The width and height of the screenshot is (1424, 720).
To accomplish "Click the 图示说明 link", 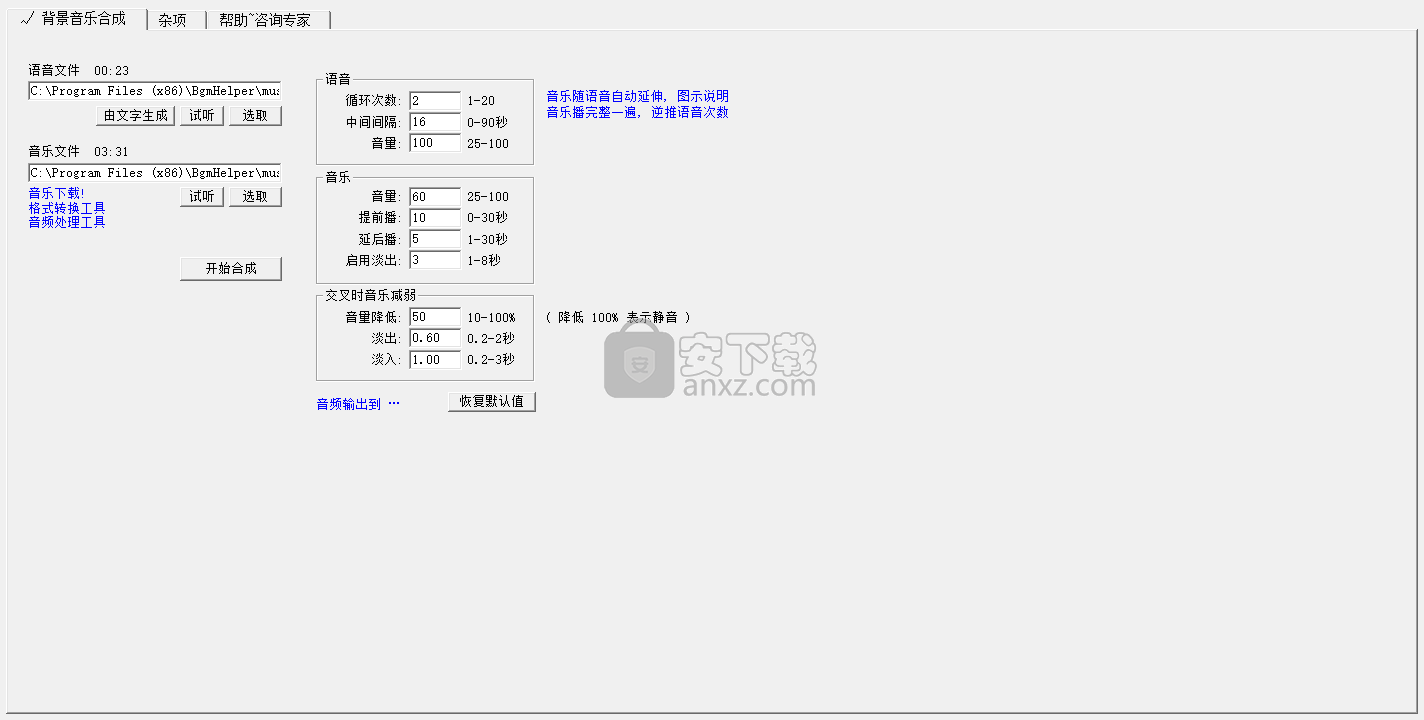I will point(703,97).
